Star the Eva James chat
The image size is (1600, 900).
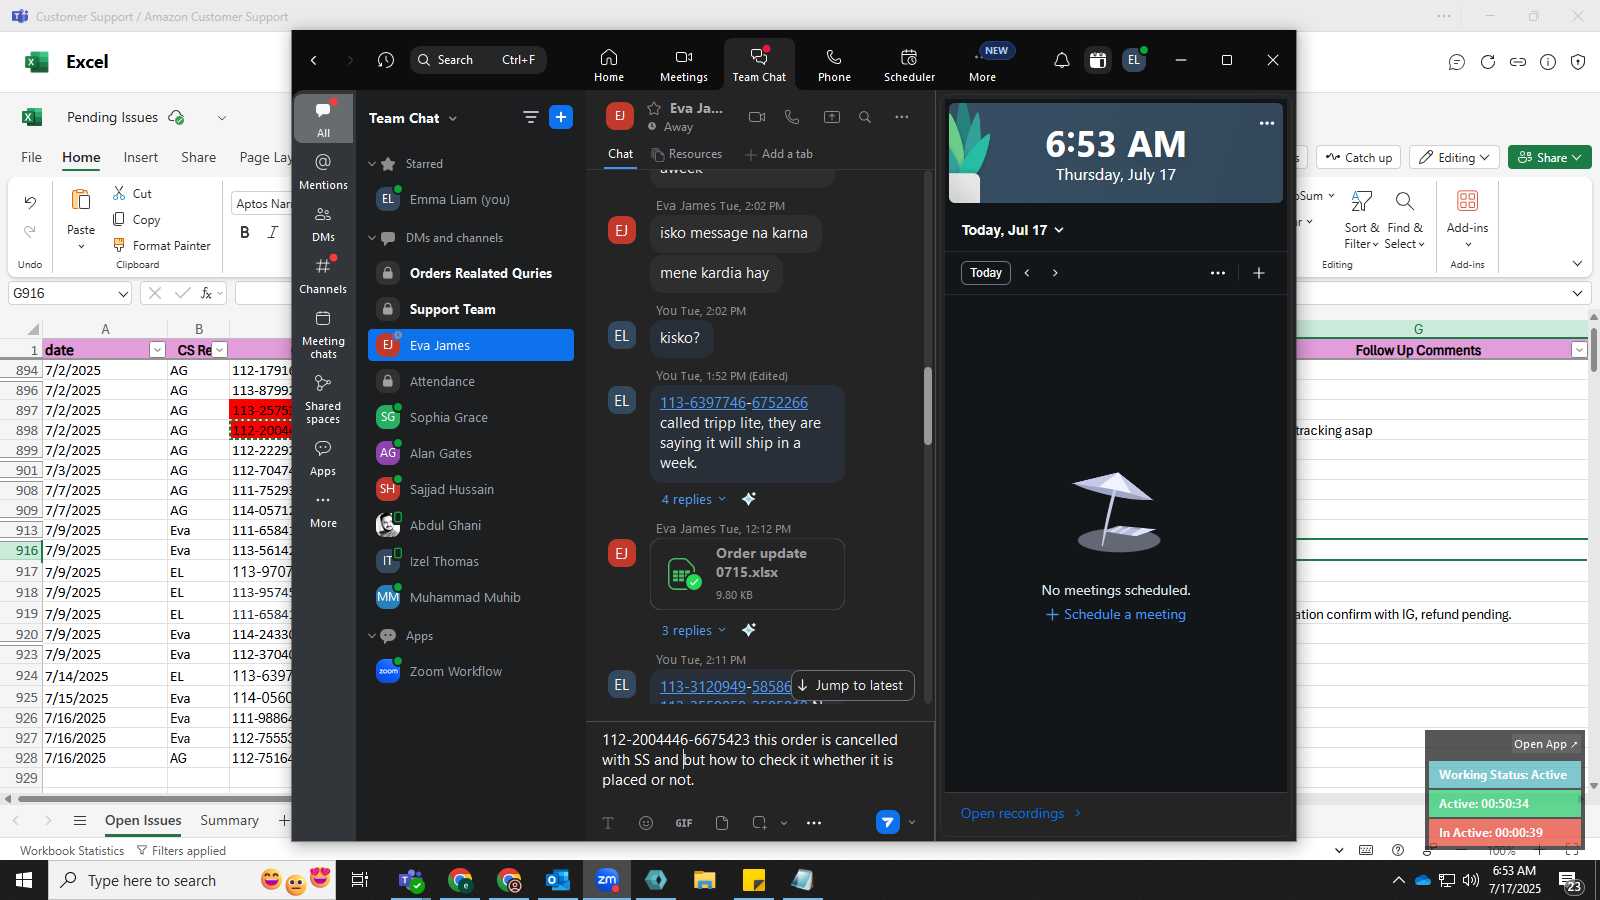click(x=654, y=108)
